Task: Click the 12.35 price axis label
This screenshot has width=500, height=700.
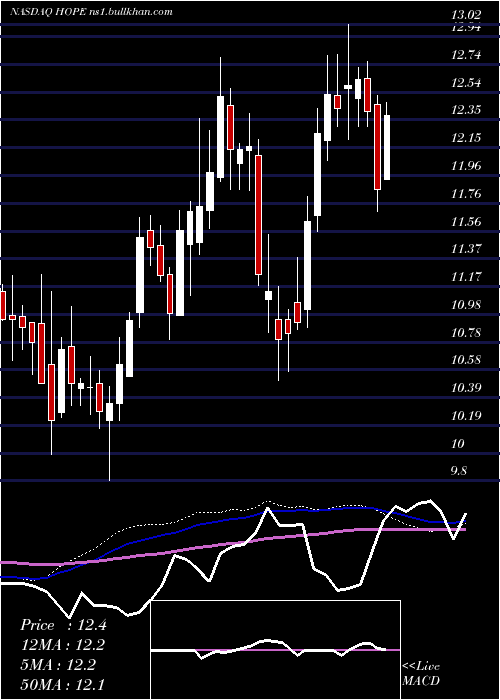Action: [x=467, y=110]
